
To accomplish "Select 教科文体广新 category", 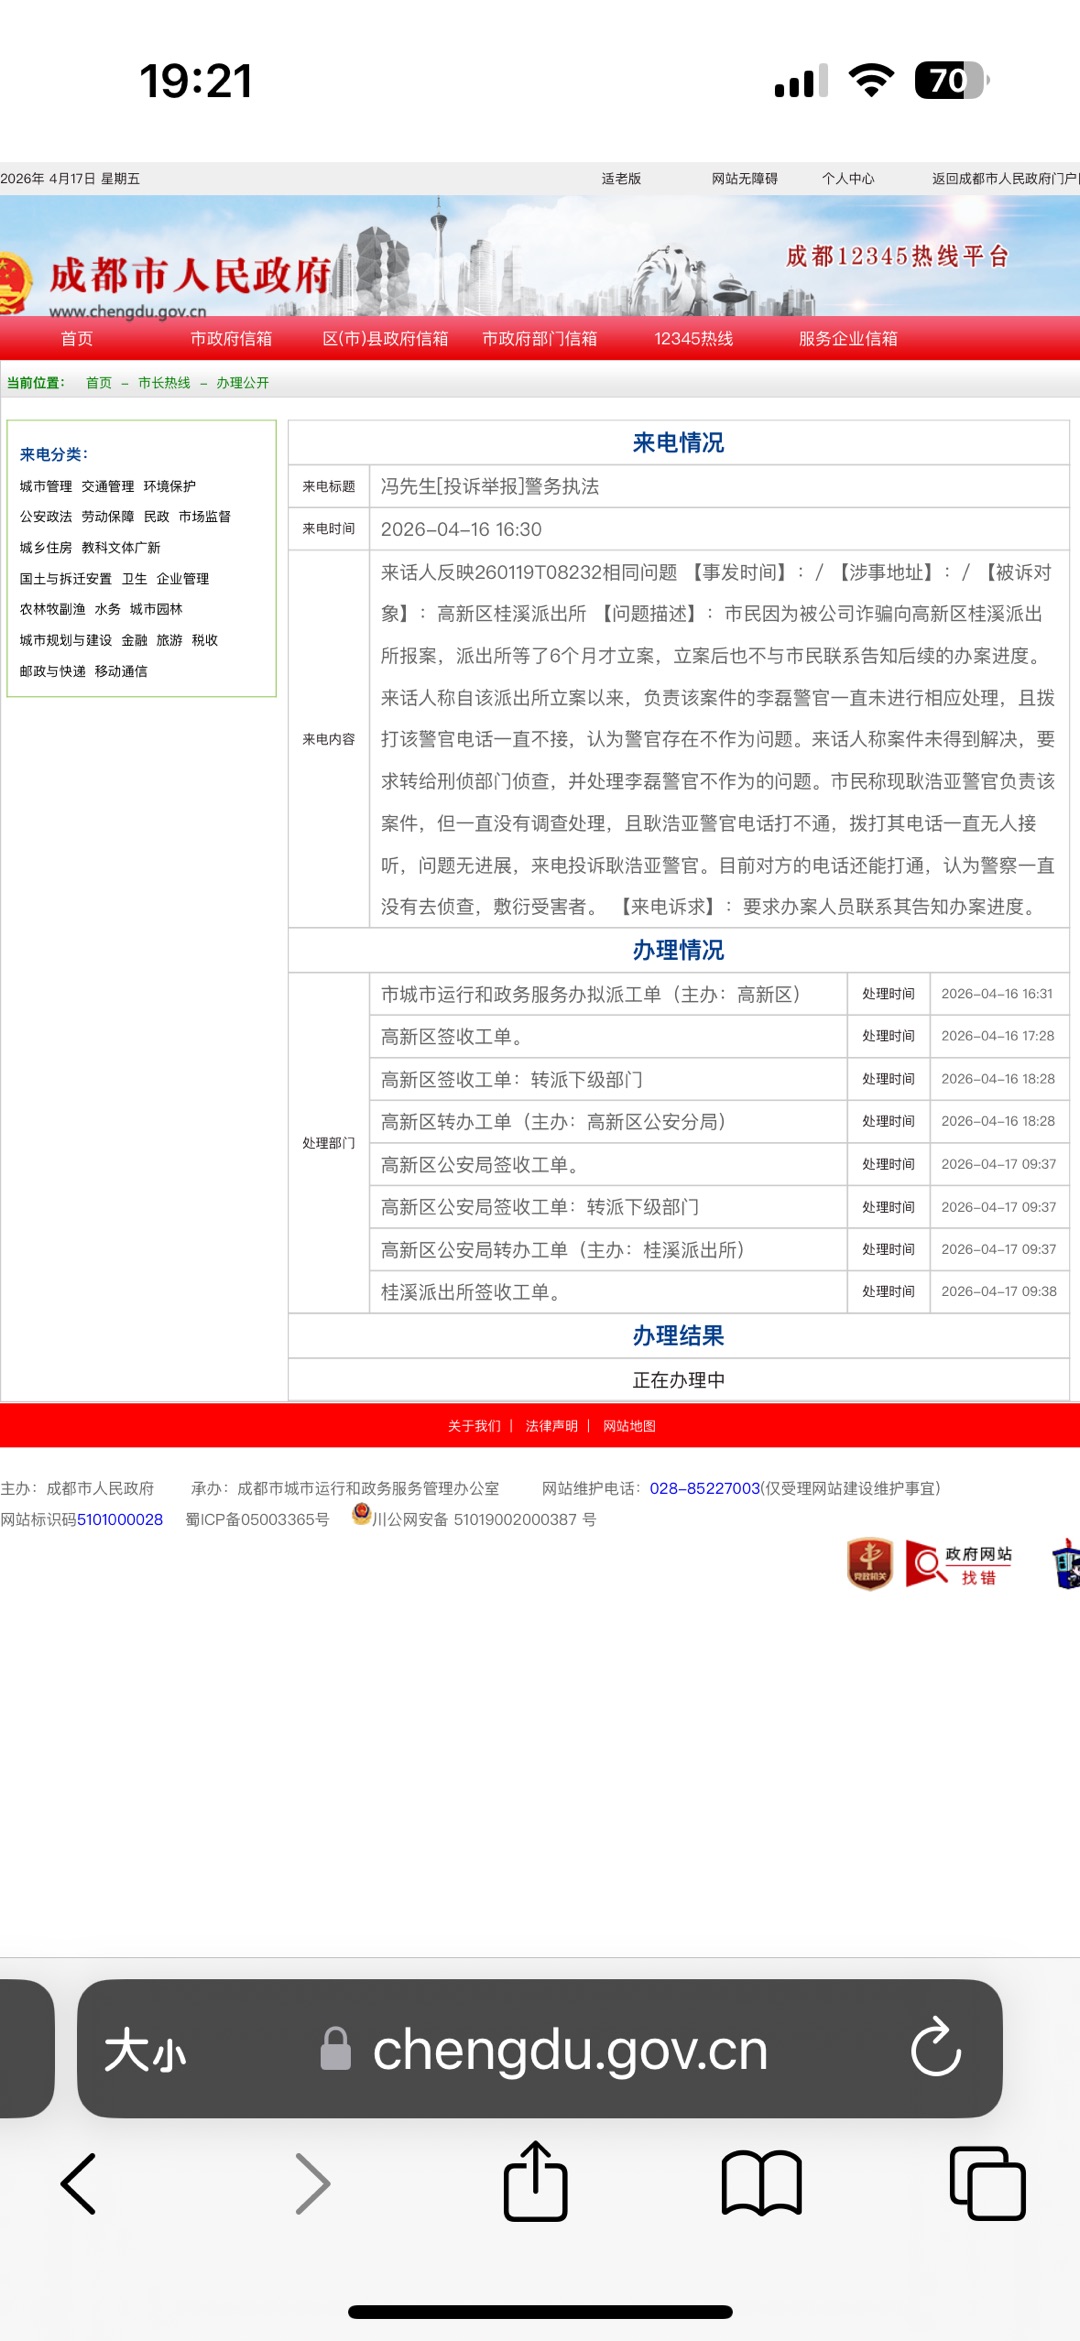I will pos(121,548).
